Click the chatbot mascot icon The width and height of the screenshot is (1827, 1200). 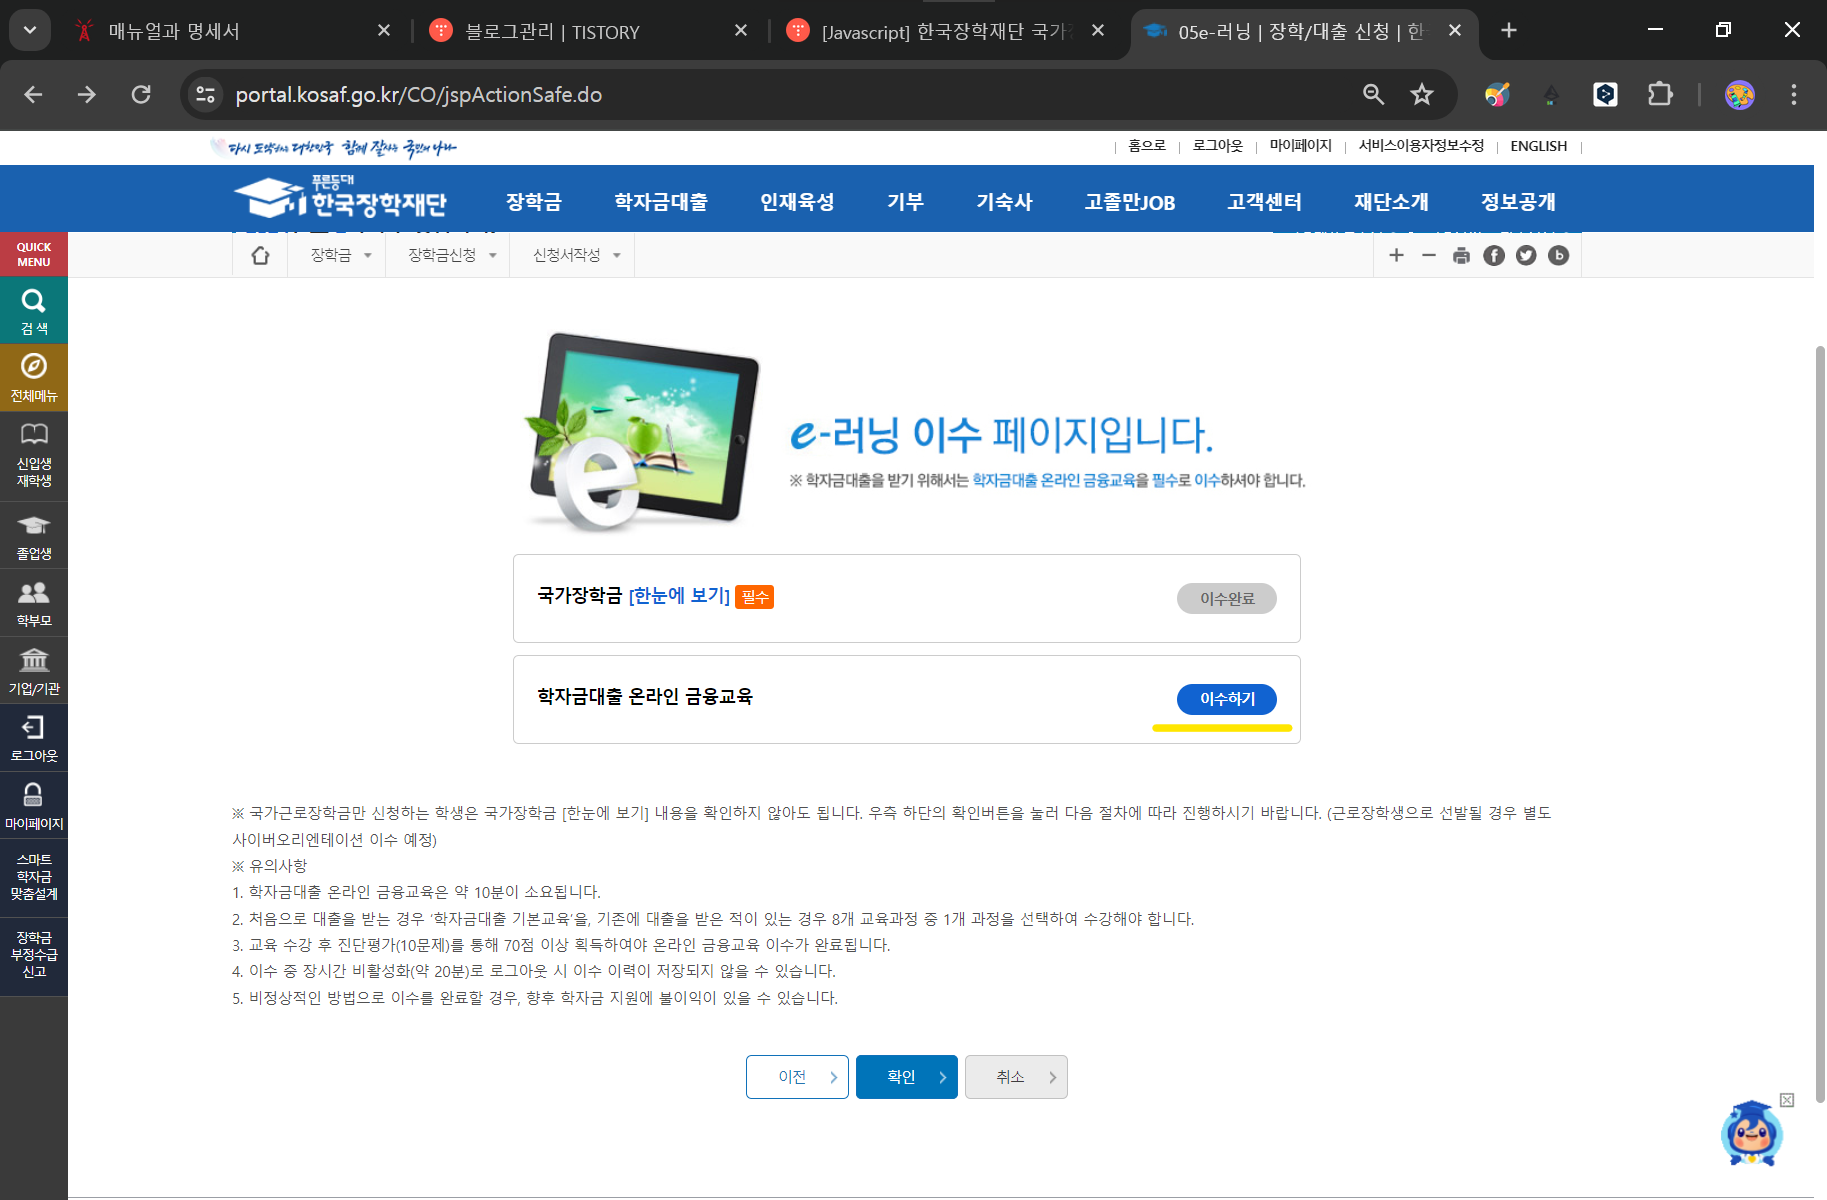1751,1134
